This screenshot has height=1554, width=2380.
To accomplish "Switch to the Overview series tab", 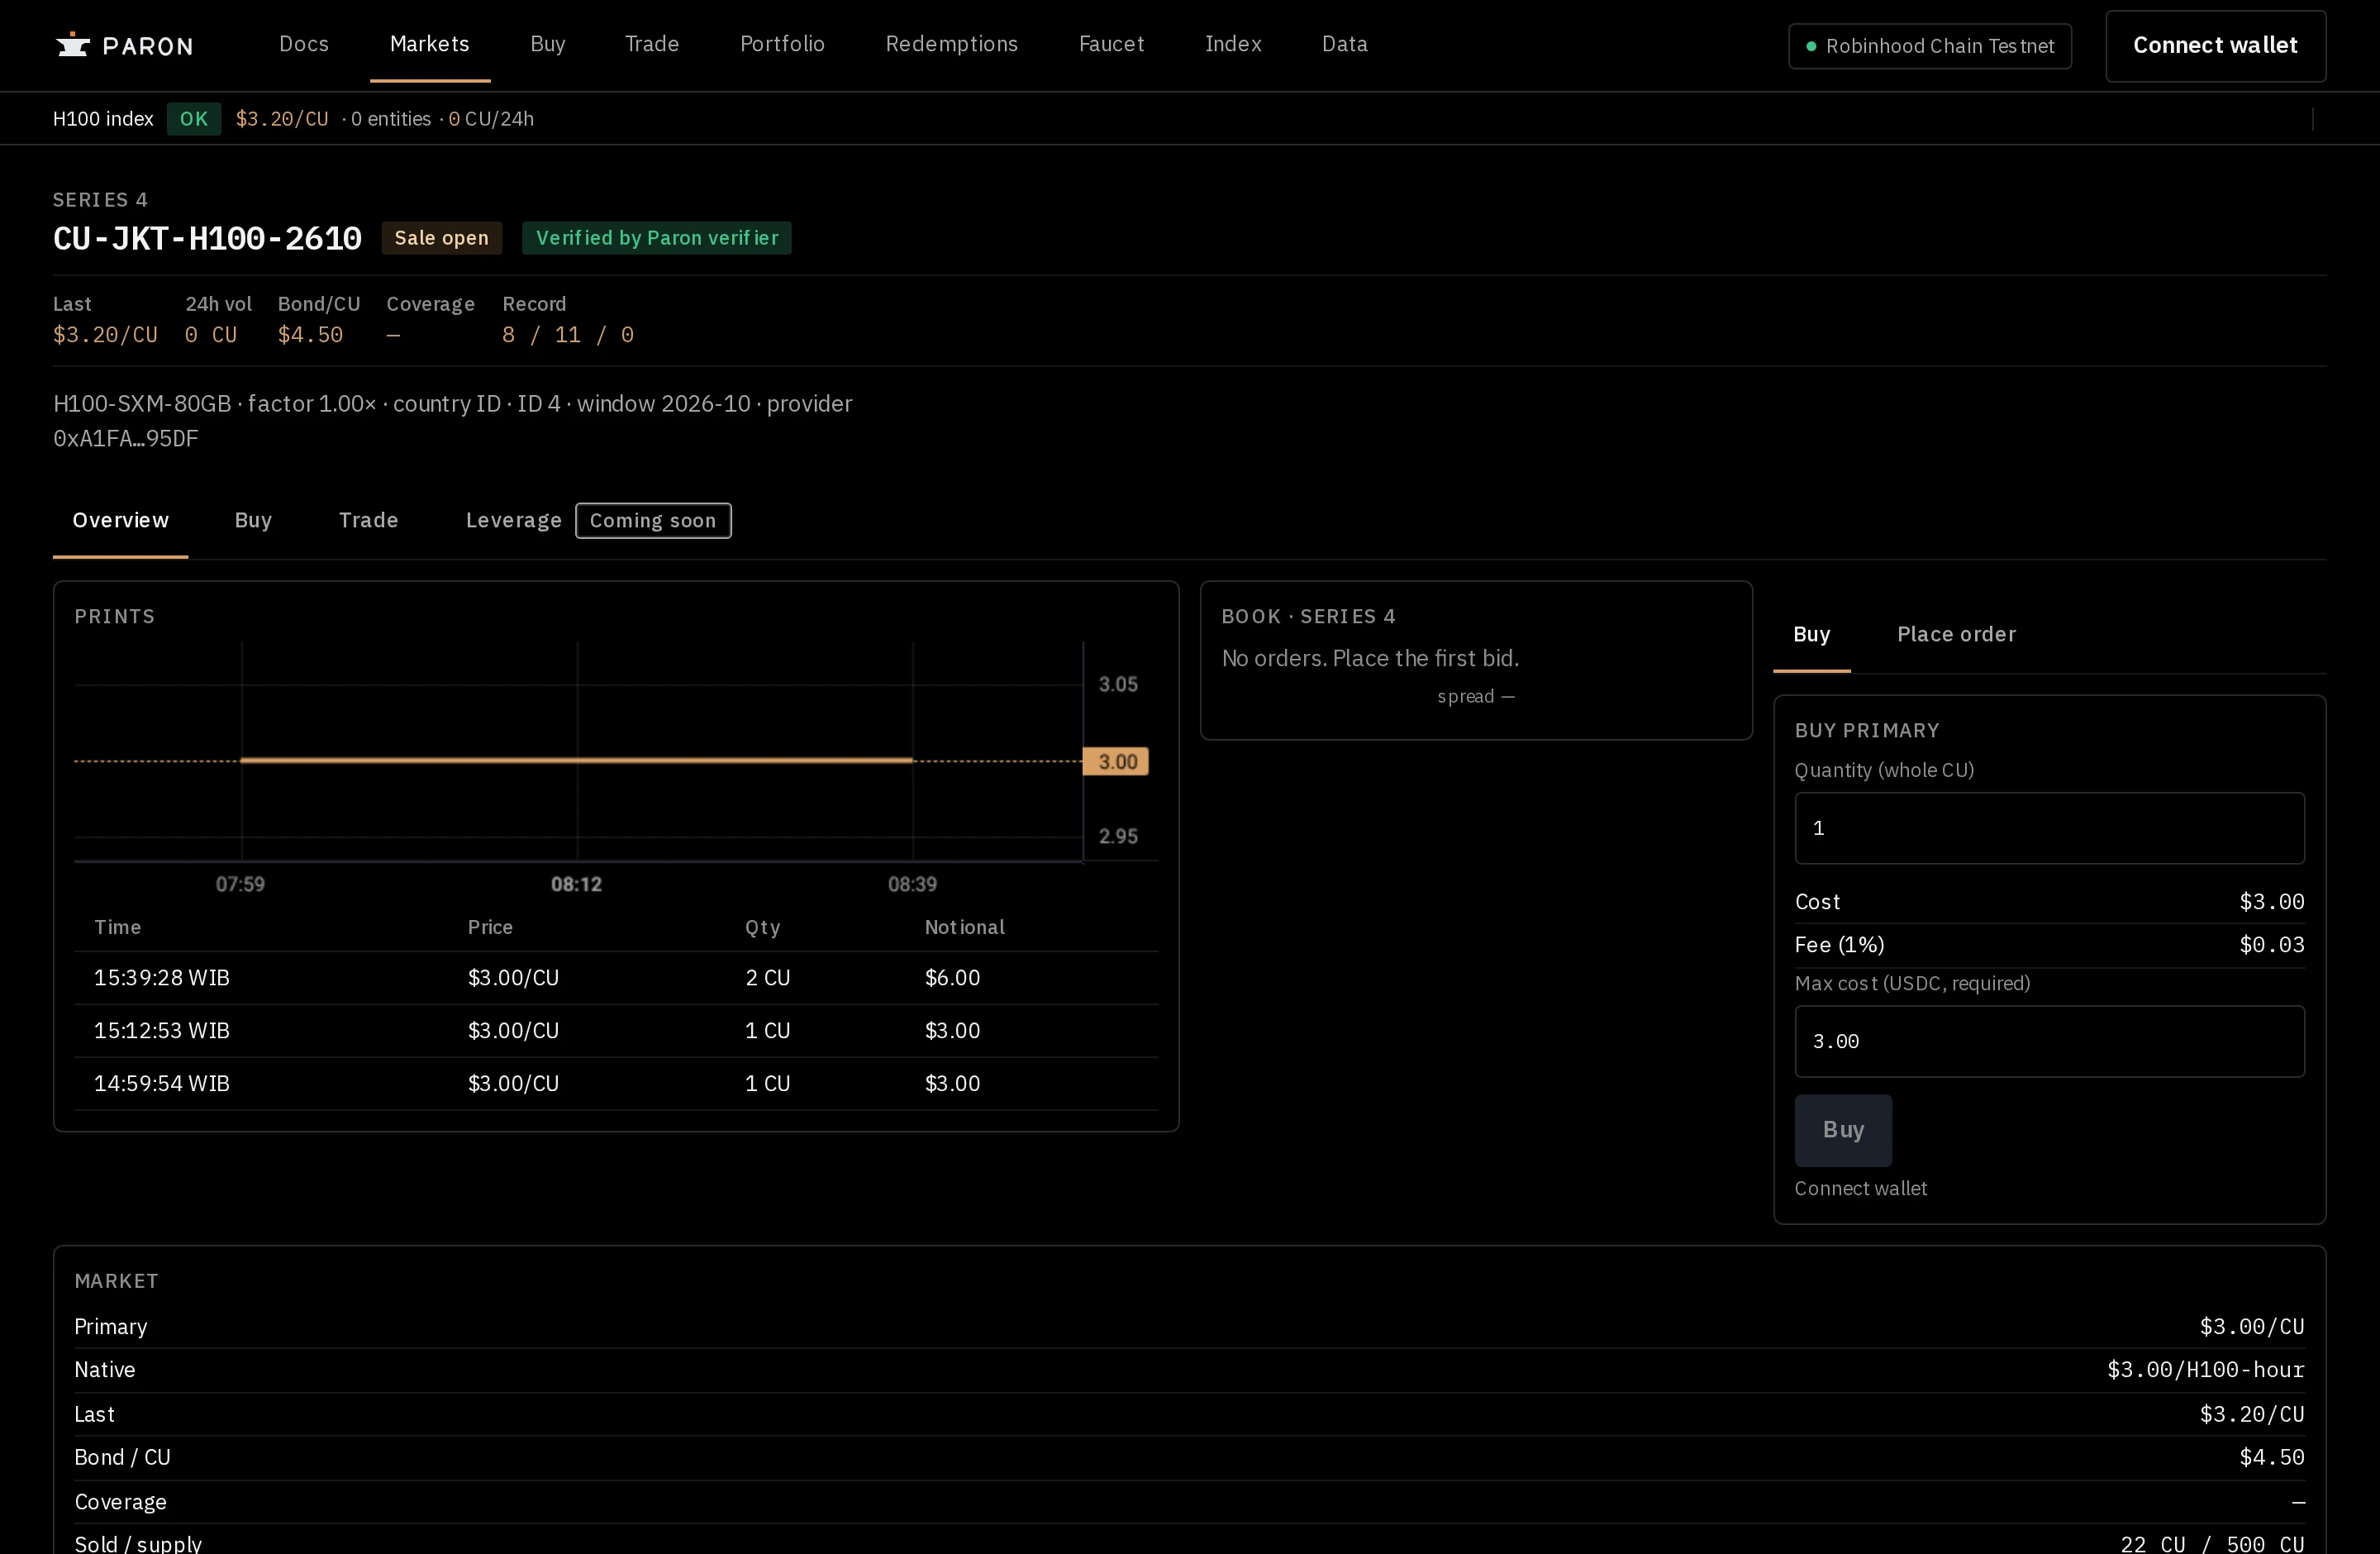I will [x=121, y=520].
